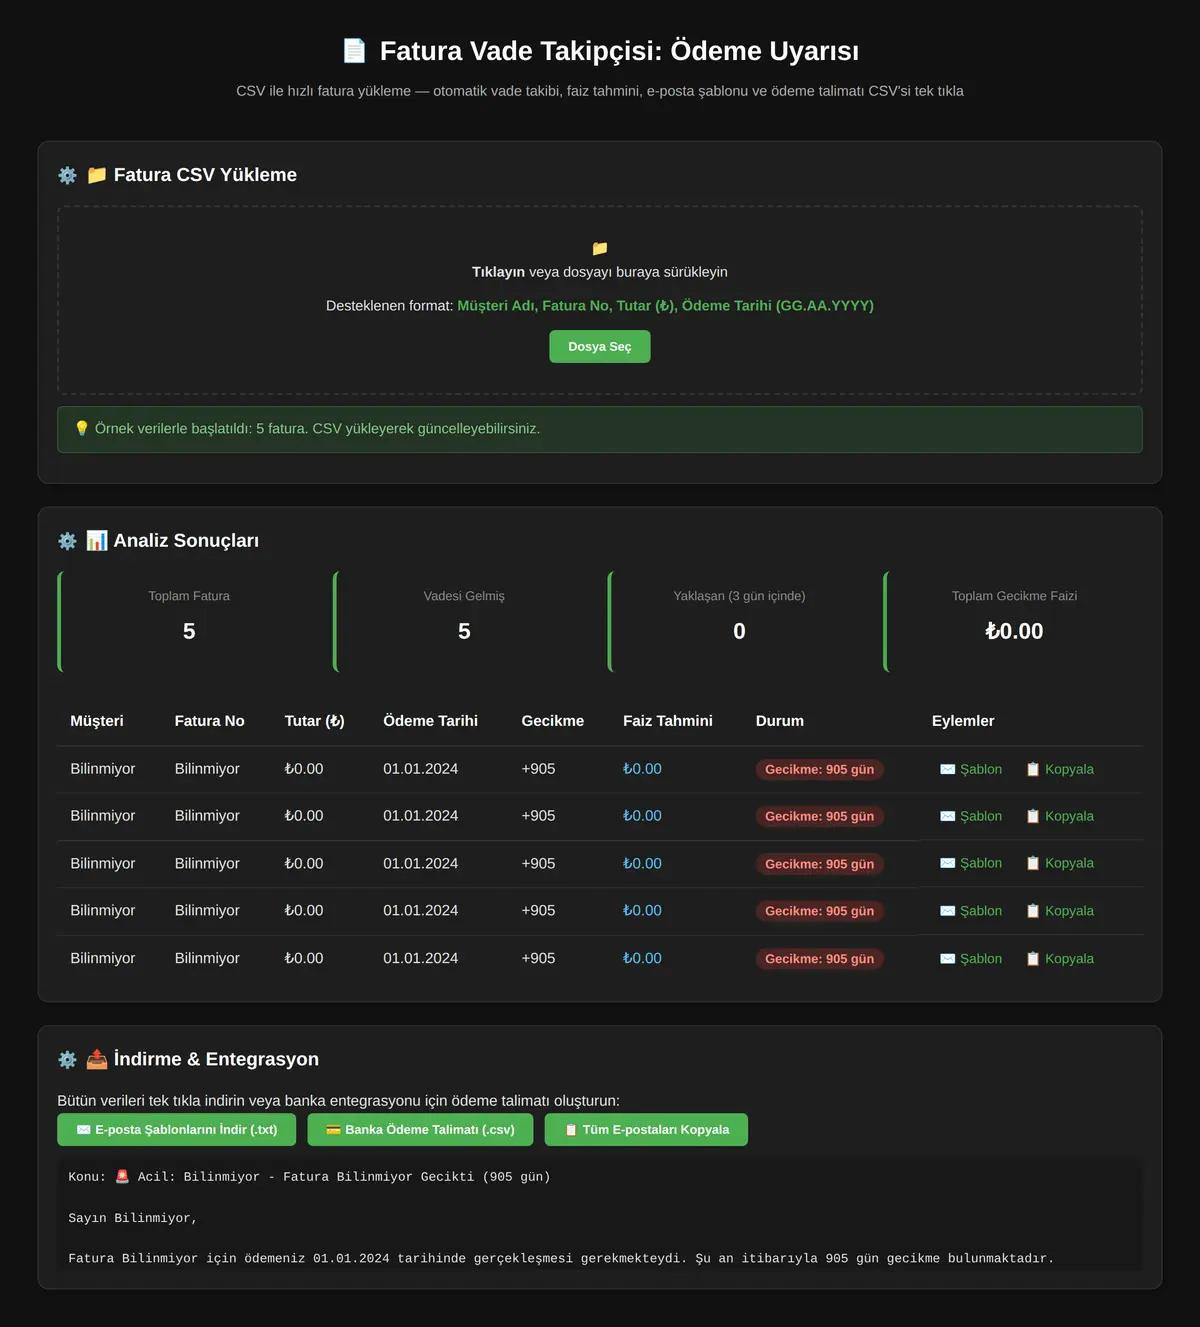Click the folder icon inside the upload drop zone

click(x=600, y=248)
